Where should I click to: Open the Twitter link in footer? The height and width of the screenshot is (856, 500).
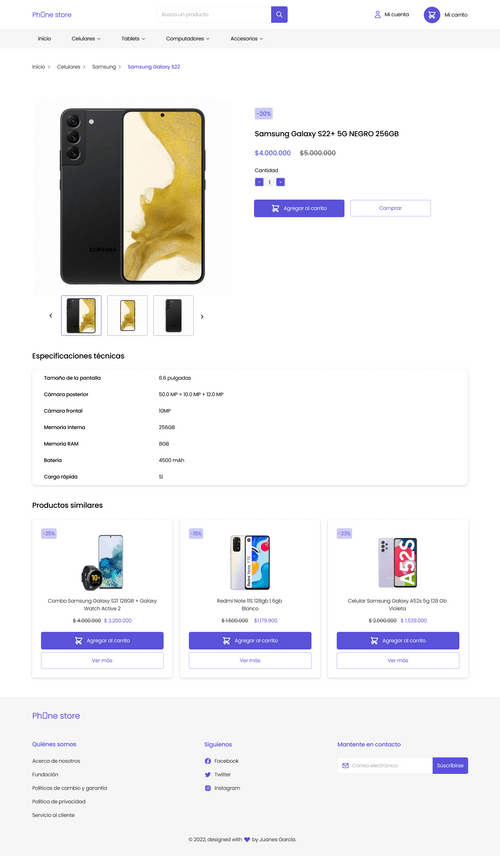tap(218, 774)
